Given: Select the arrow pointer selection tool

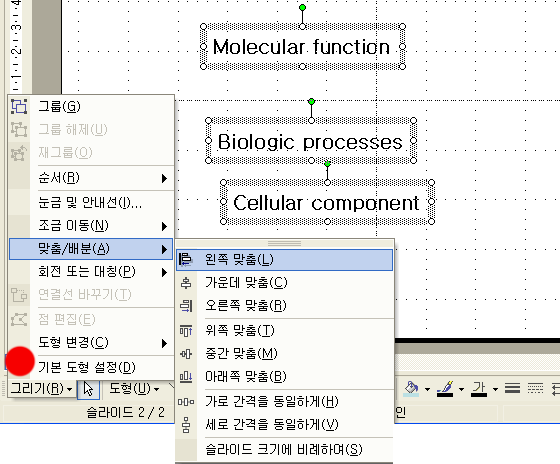Looking at the screenshot, I should (88, 389).
